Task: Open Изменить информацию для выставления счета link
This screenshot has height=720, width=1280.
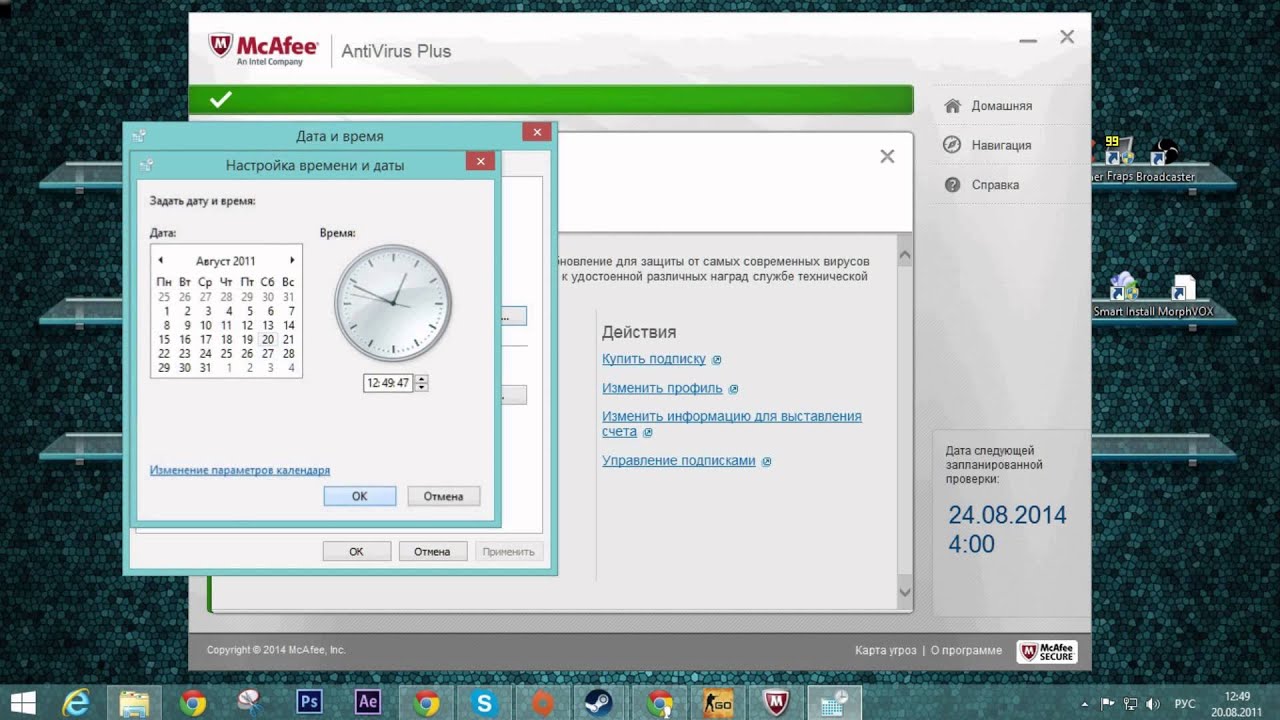Action: pos(732,424)
